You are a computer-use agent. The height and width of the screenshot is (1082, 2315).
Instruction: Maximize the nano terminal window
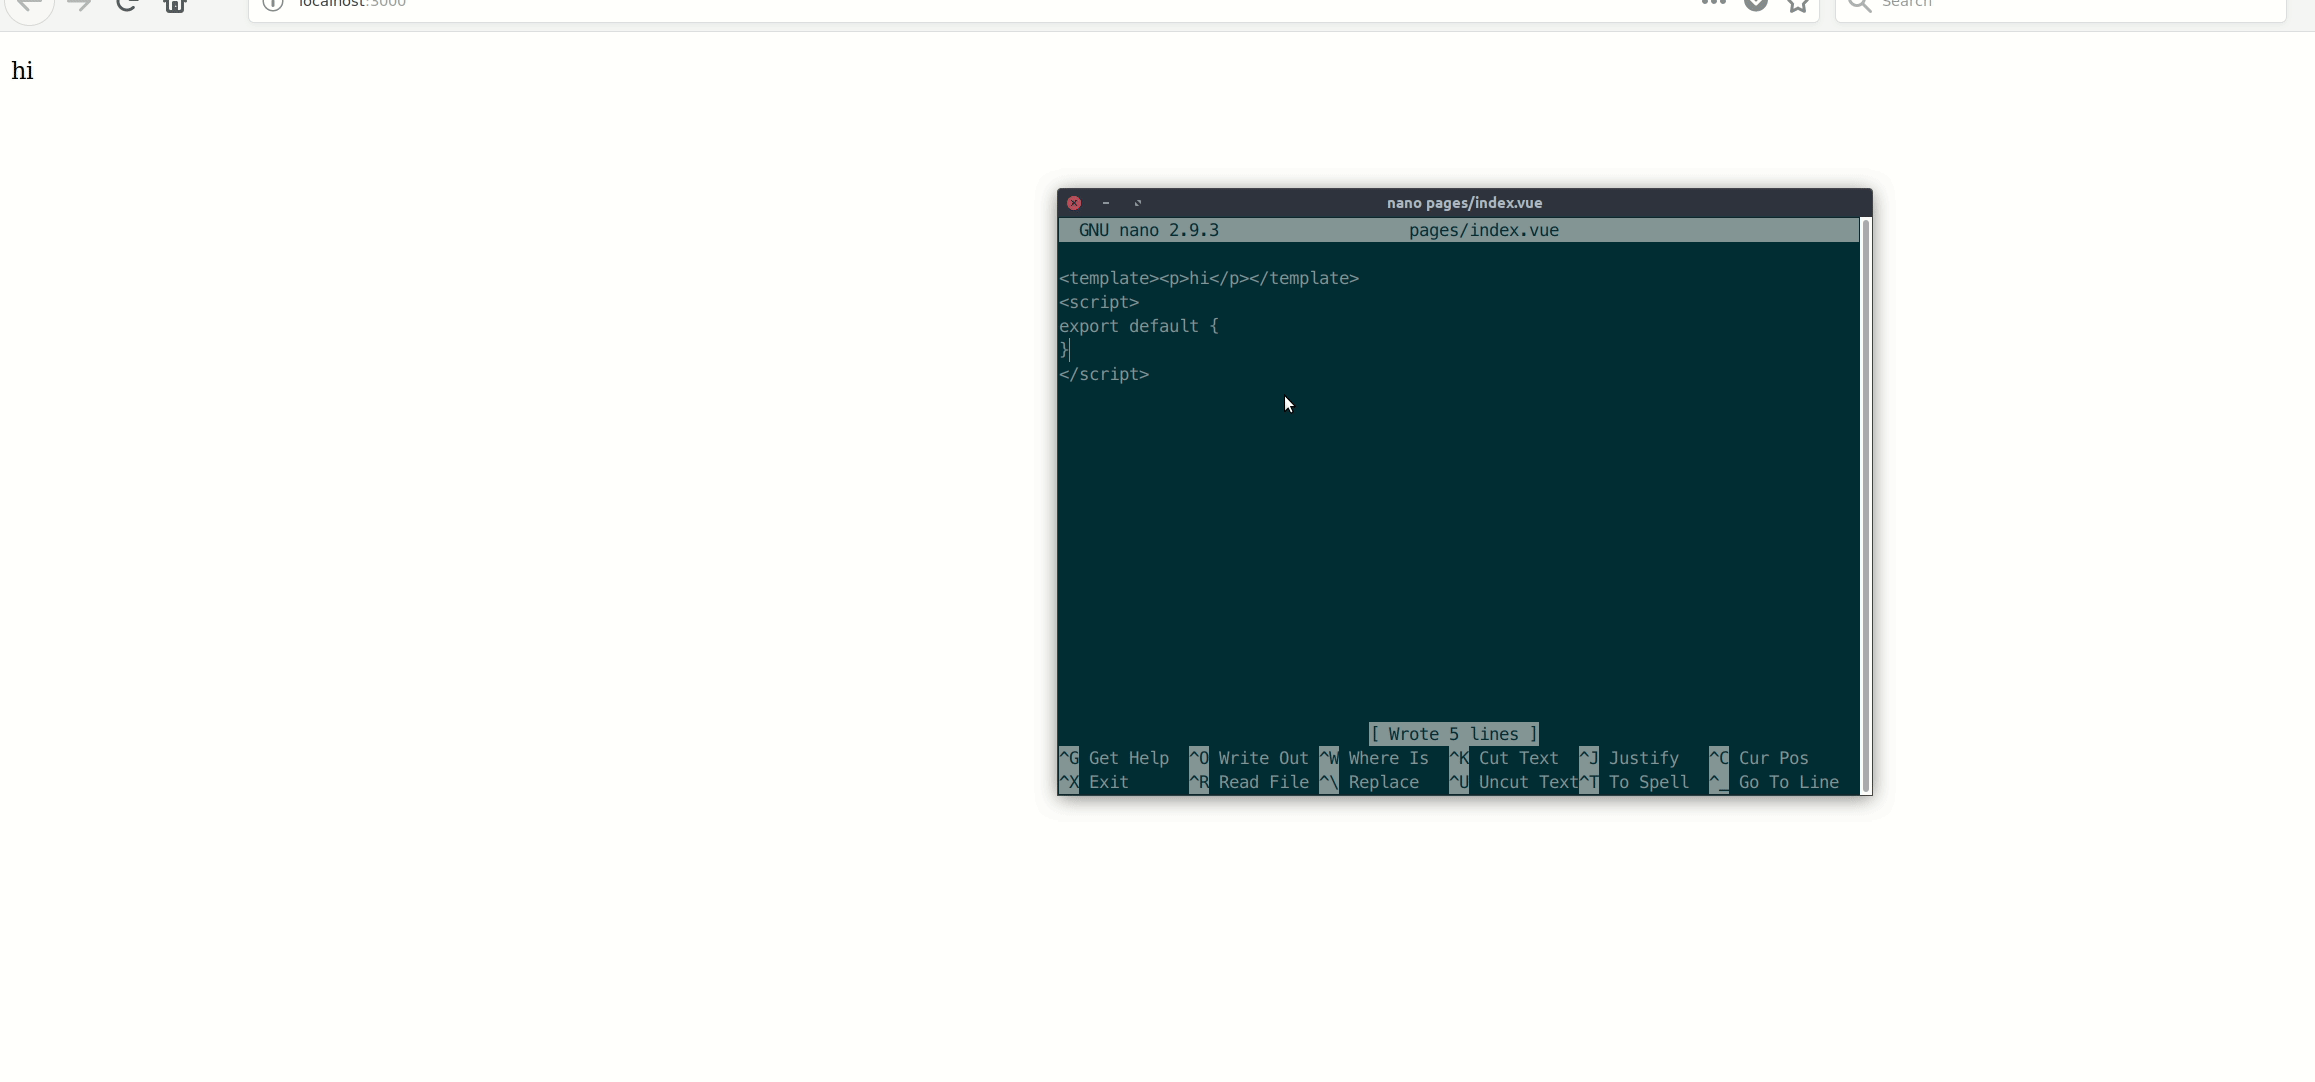(1138, 203)
